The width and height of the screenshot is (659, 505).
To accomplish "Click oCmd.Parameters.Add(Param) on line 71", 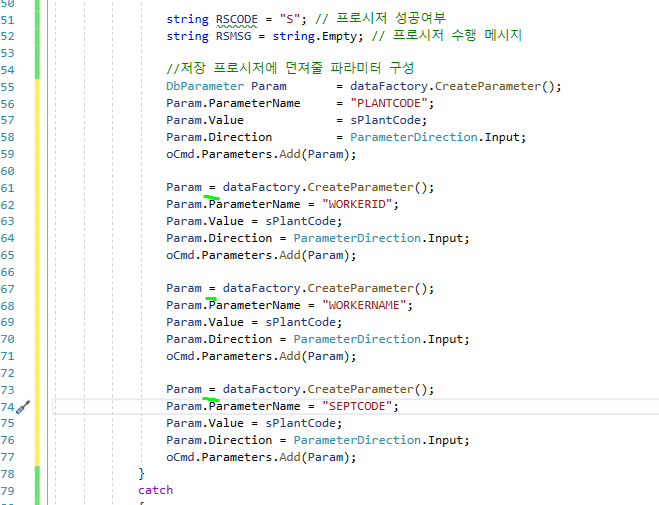I will (x=258, y=356).
